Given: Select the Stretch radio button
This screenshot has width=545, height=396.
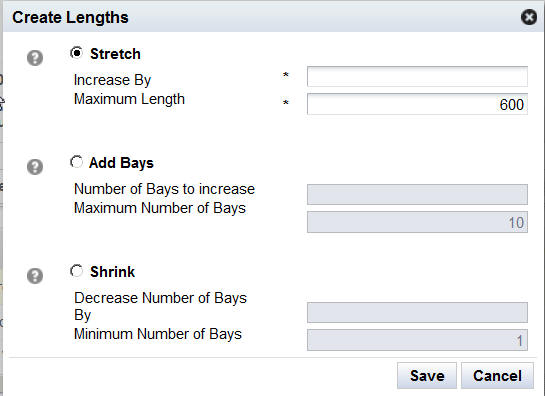Looking at the screenshot, I should (76, 53).
